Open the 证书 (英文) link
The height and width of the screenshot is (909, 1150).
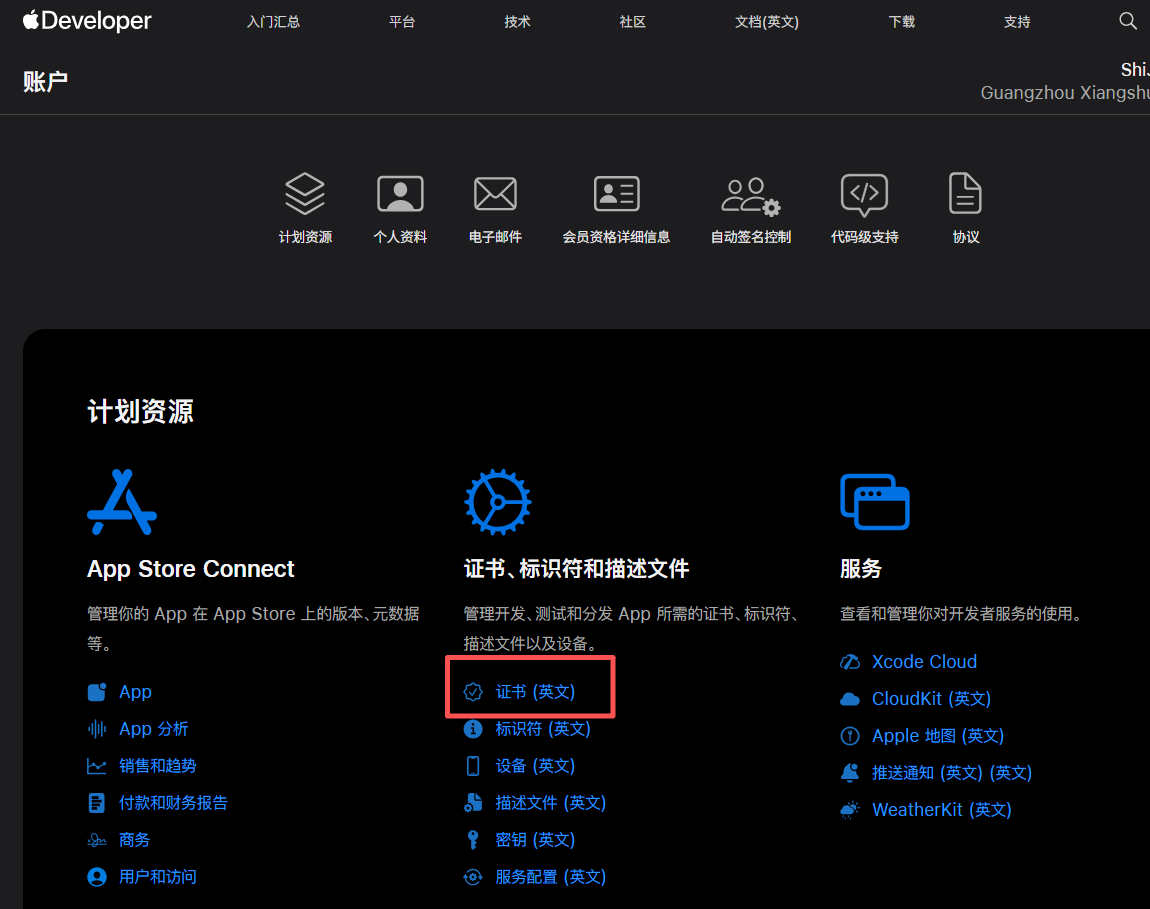(535, 692)
